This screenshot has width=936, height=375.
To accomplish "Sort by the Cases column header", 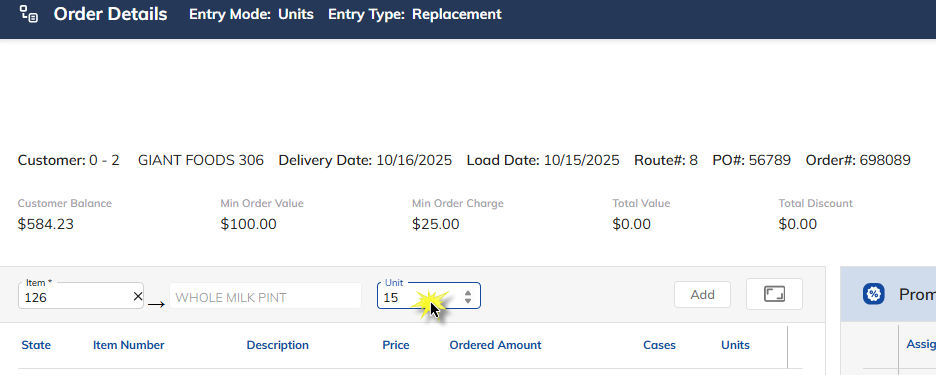I will point(660,345).
